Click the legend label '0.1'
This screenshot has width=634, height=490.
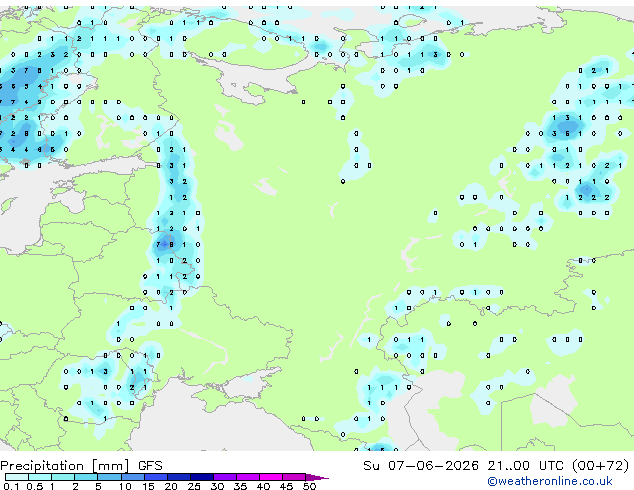click(11, 486)
